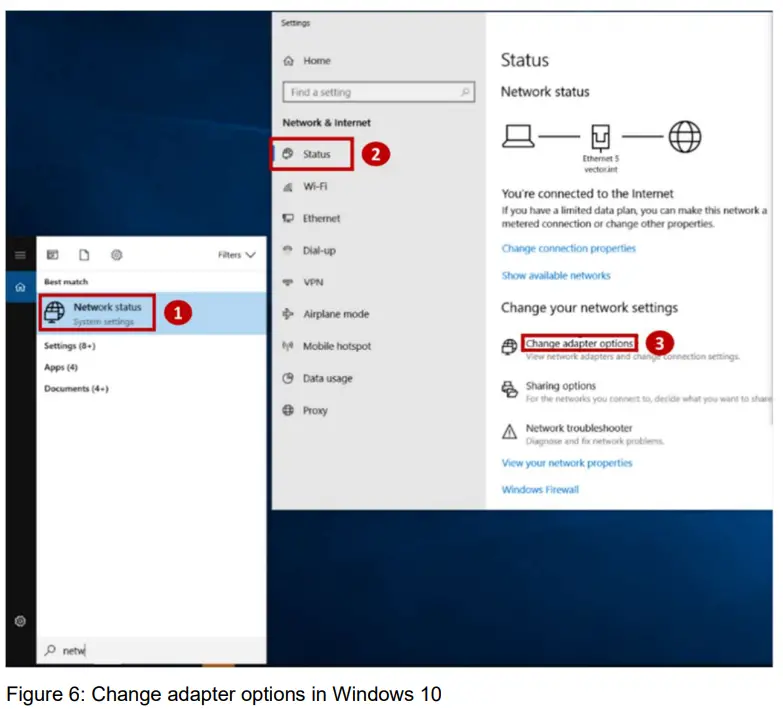This screenshot has width=783, height=709.
Task: Open Windows Firewall link
Action: tap(540, 489)
